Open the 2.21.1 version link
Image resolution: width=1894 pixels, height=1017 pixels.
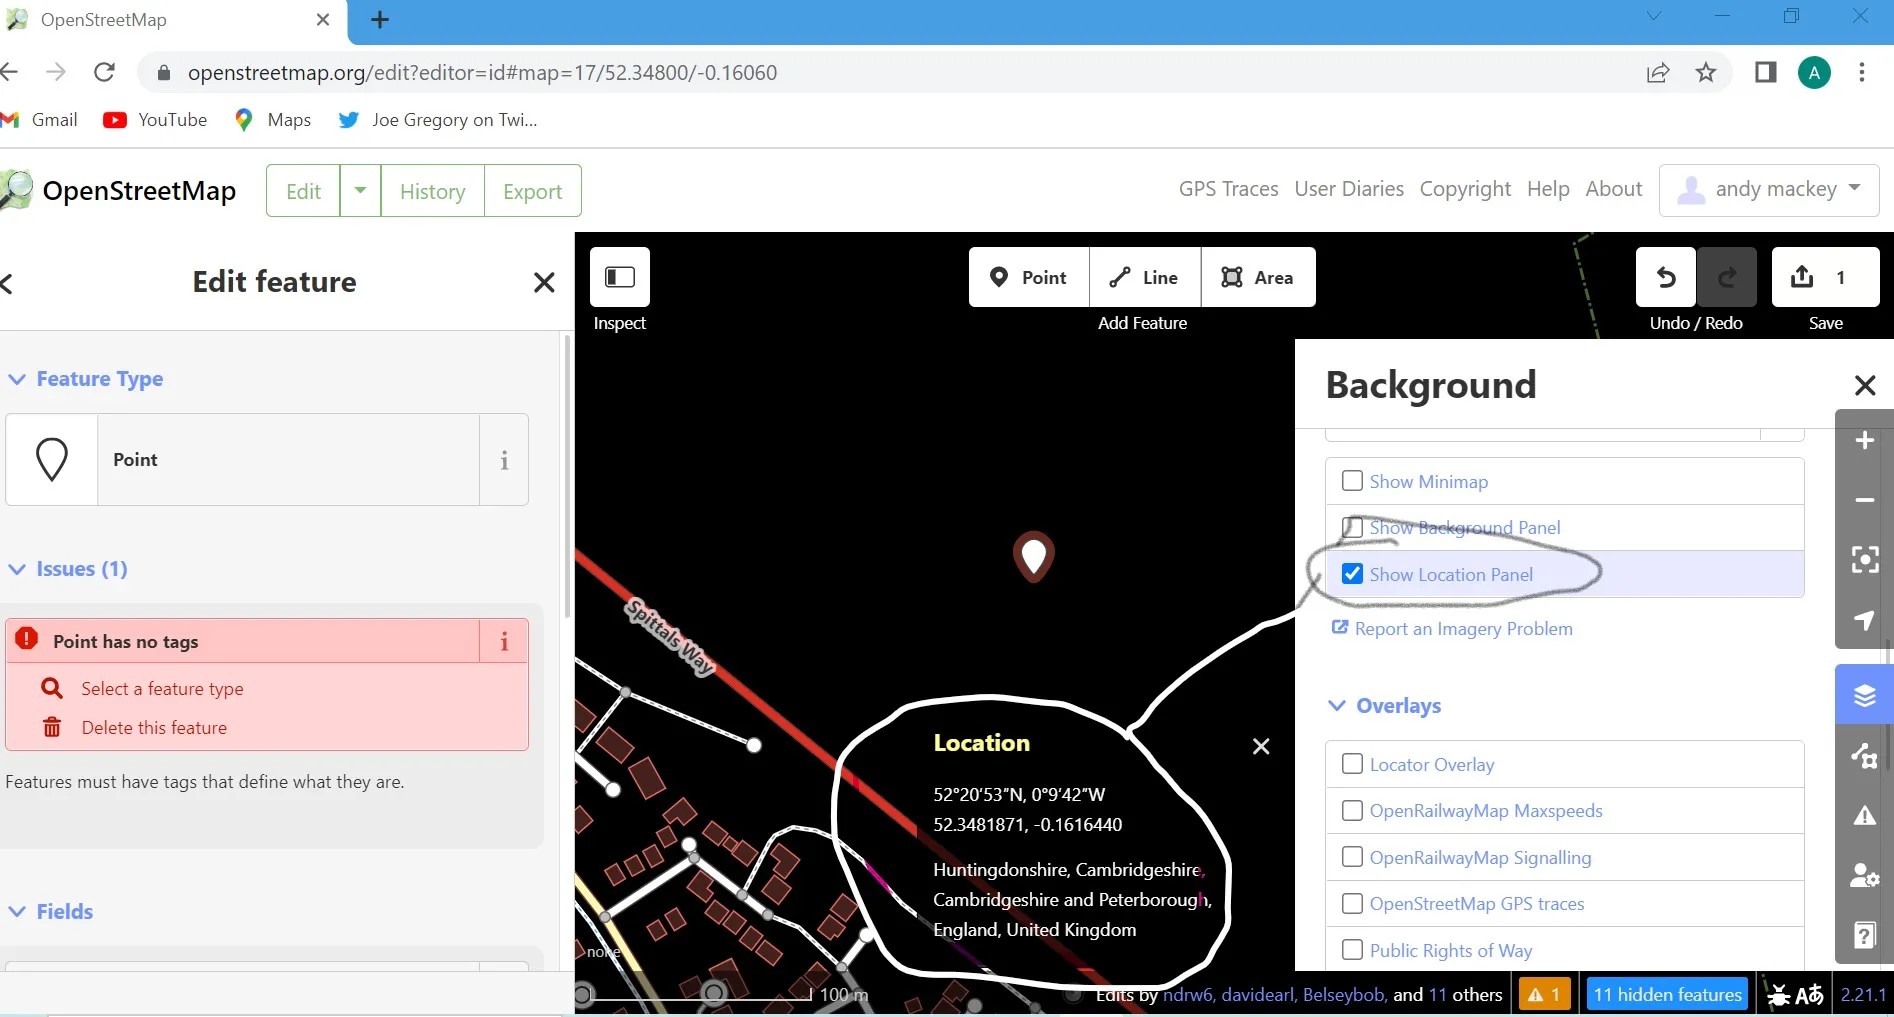(1863, 995)
